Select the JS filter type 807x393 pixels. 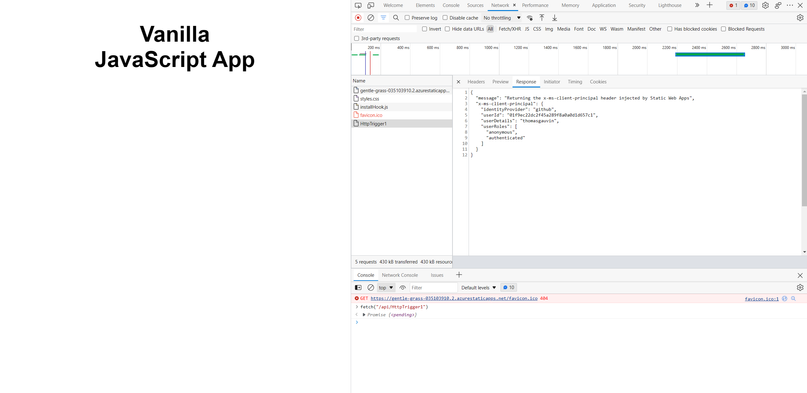(527, 29)
